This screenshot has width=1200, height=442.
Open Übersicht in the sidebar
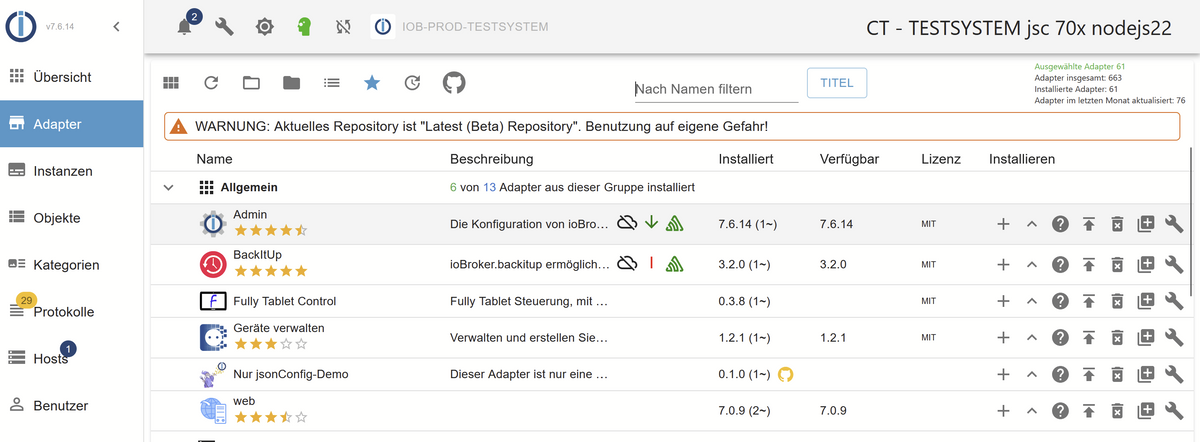click(x=72, y=77)
